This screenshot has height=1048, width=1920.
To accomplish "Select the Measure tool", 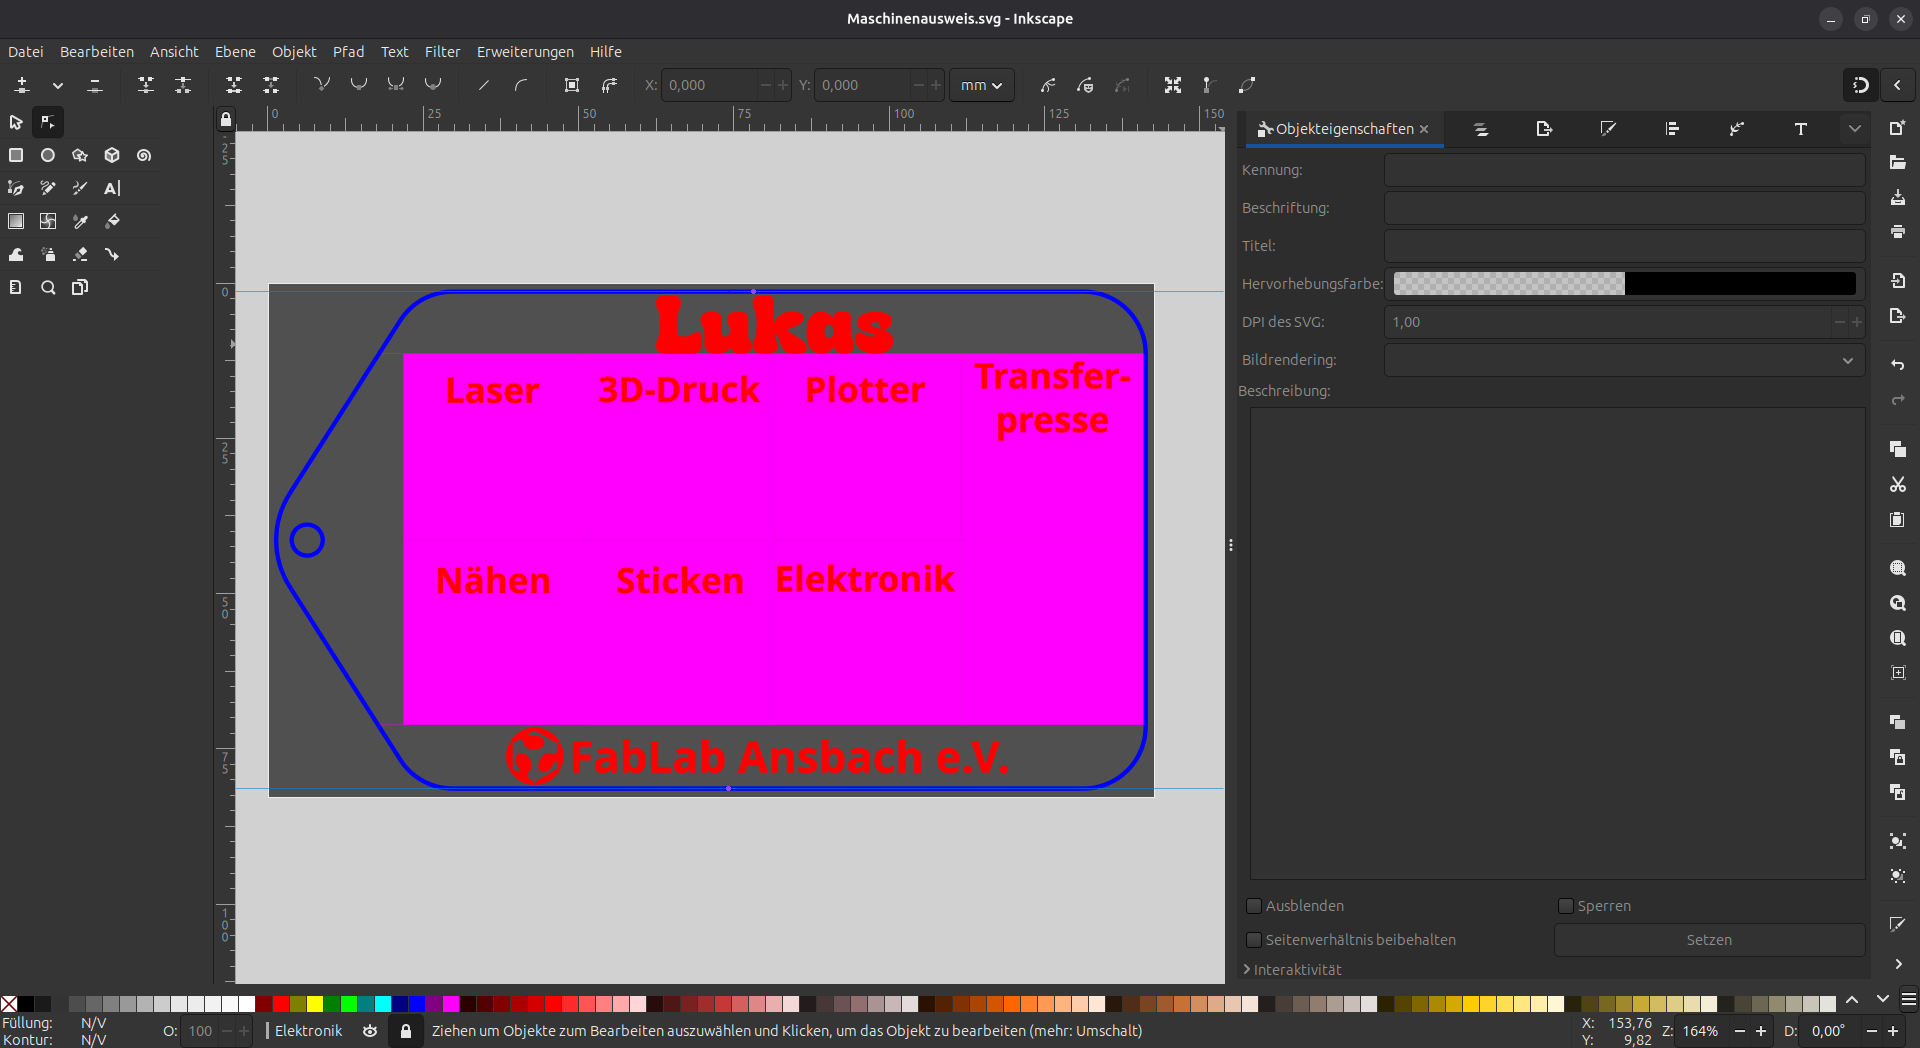I will point(16,287).
